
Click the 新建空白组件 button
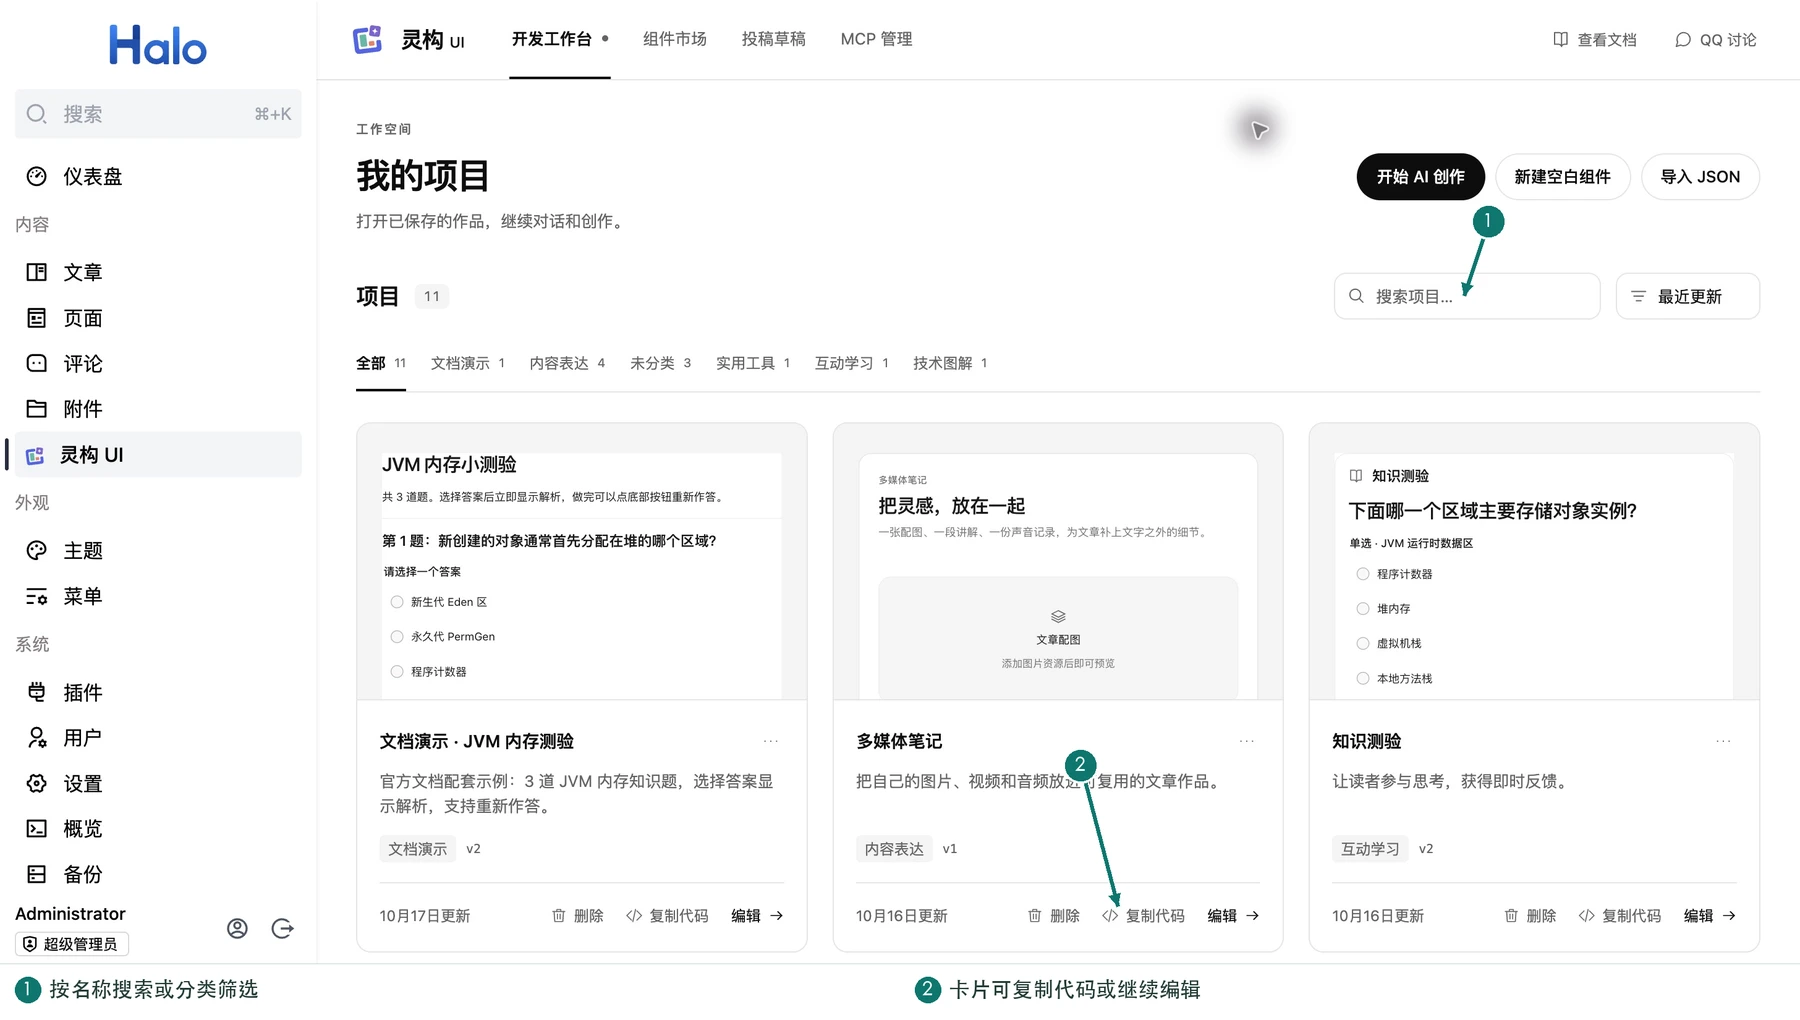click(1562, 177)
